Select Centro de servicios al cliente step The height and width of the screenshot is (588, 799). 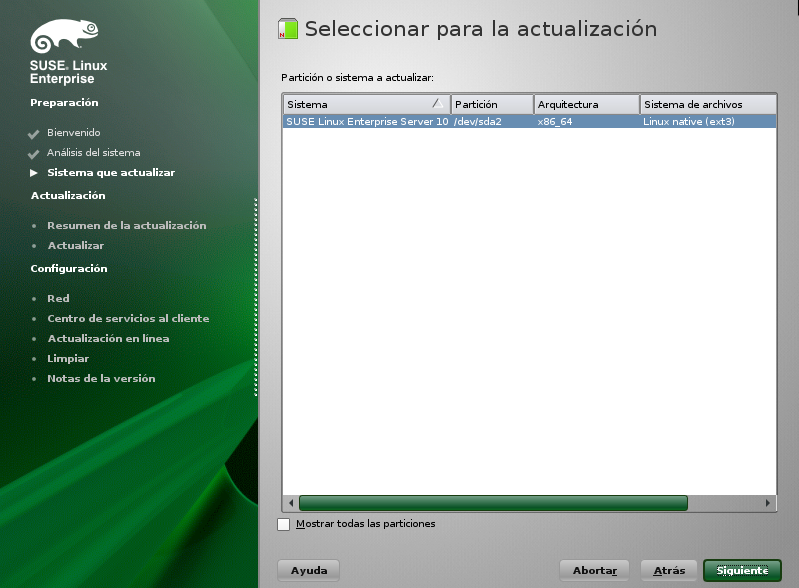point(128,319)
